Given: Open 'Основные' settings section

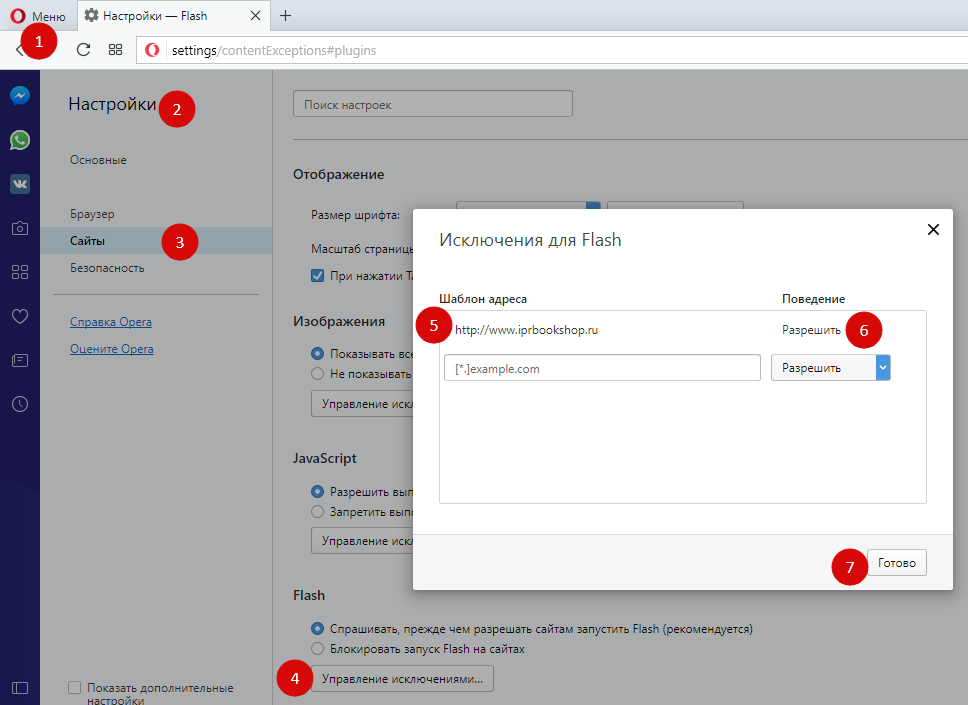Looking at the screenshot, I should pyautogui.click(x=98, y=160).
